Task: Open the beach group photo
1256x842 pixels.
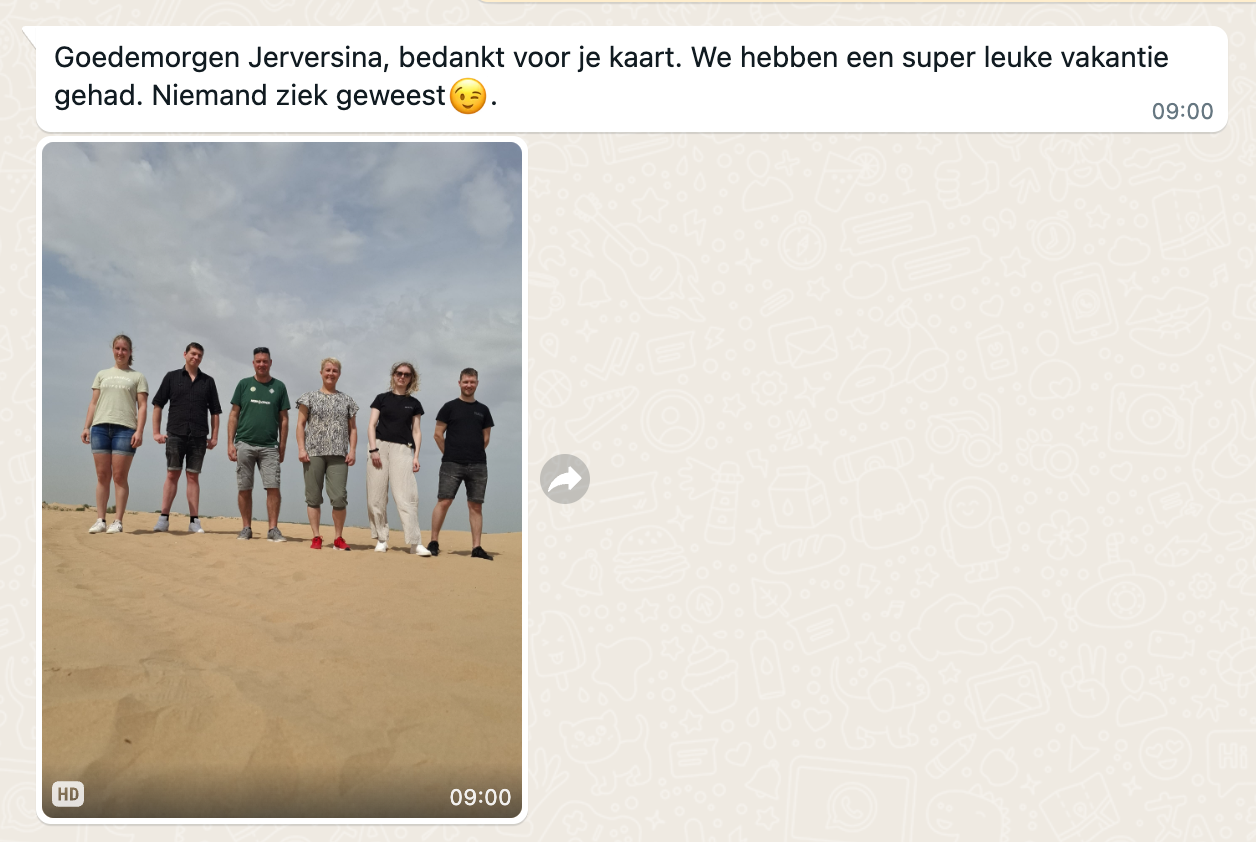Action: coord(282,480)
